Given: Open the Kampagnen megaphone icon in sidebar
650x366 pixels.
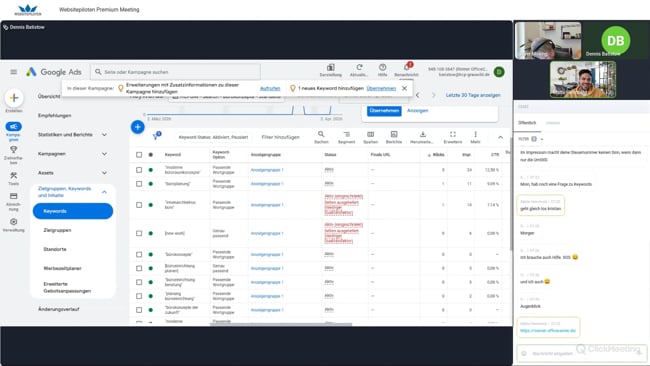Looking at the screenshot, I should click(x=14, y=126).
